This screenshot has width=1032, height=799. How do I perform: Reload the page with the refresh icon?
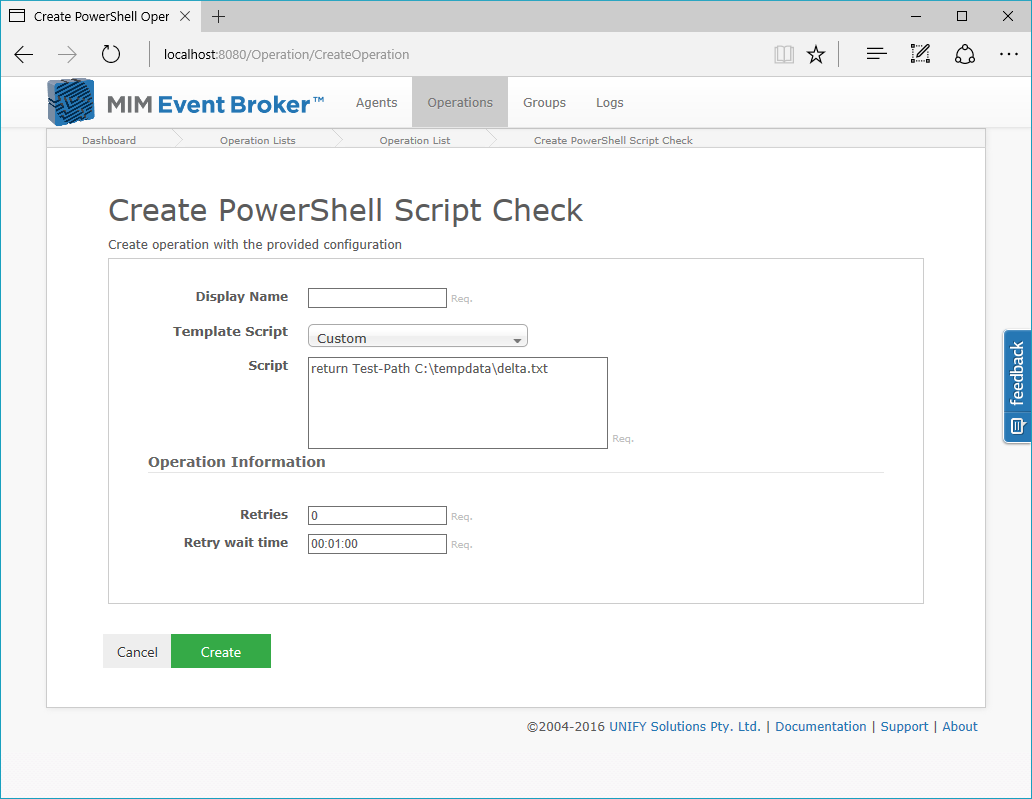coord(111,54)
